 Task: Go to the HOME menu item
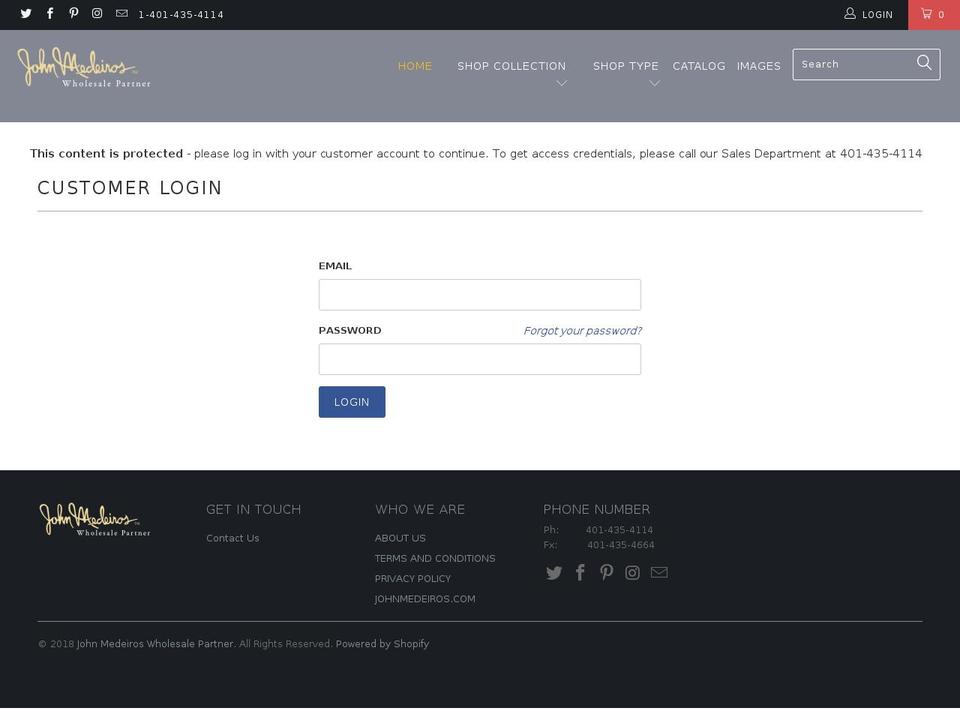[x=415, y=66]
